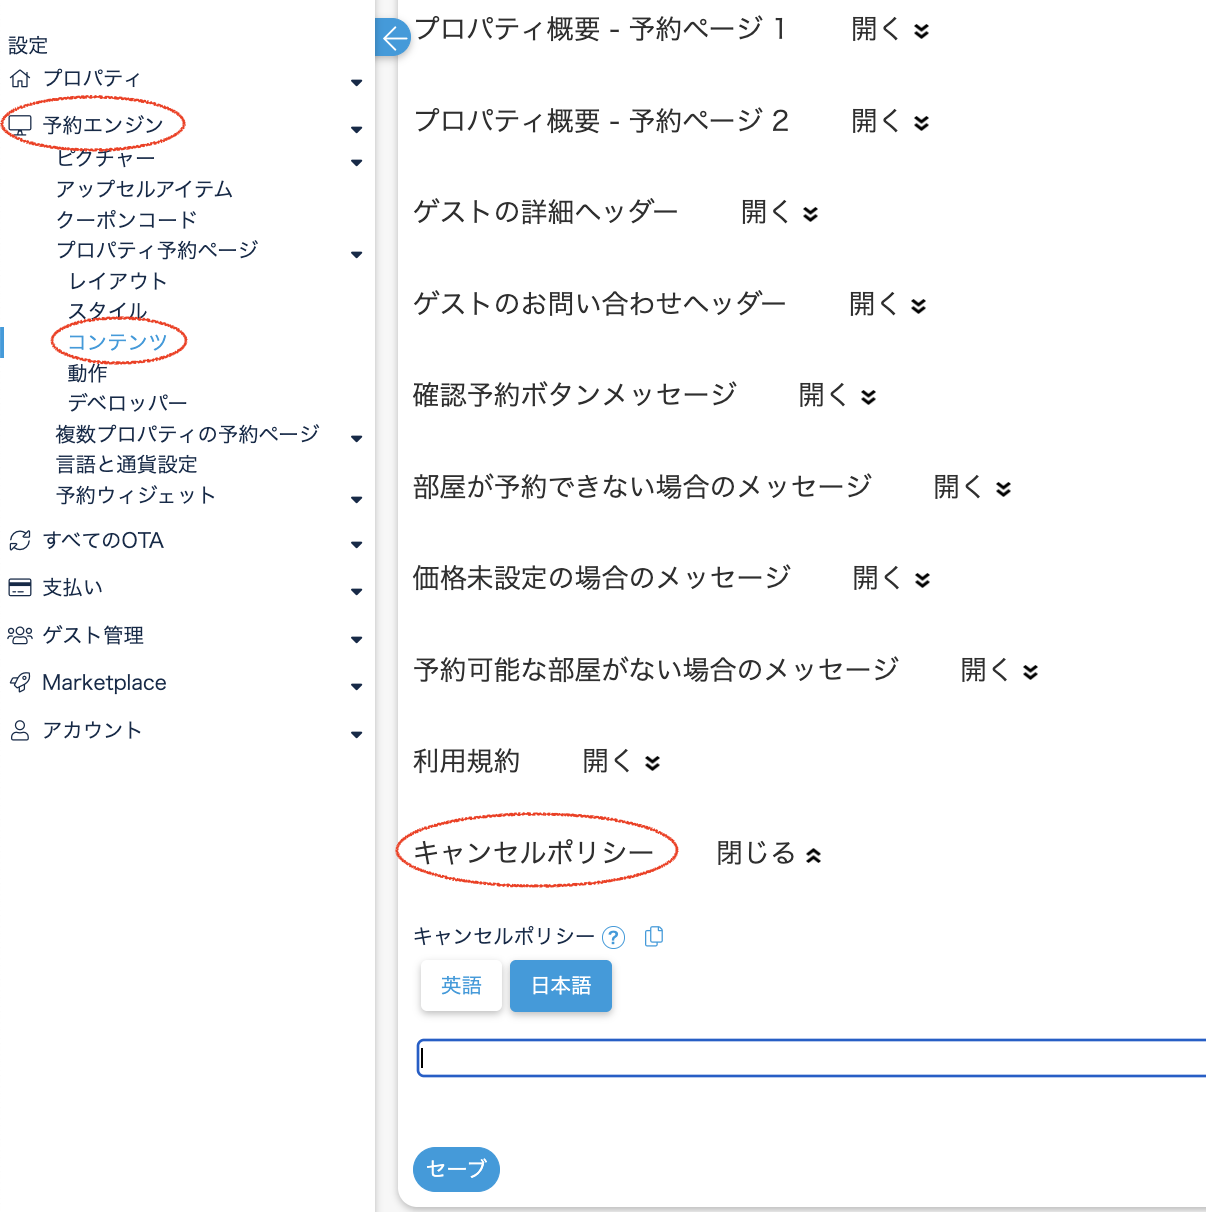Open レイアウト in the sidebar

coord(117,281)
